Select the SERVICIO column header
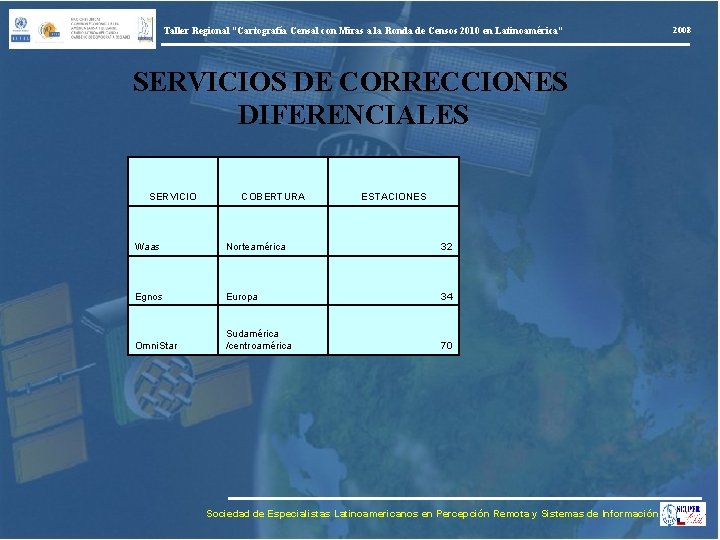Viewport: 720px width, 540px height. click(173, 182)
